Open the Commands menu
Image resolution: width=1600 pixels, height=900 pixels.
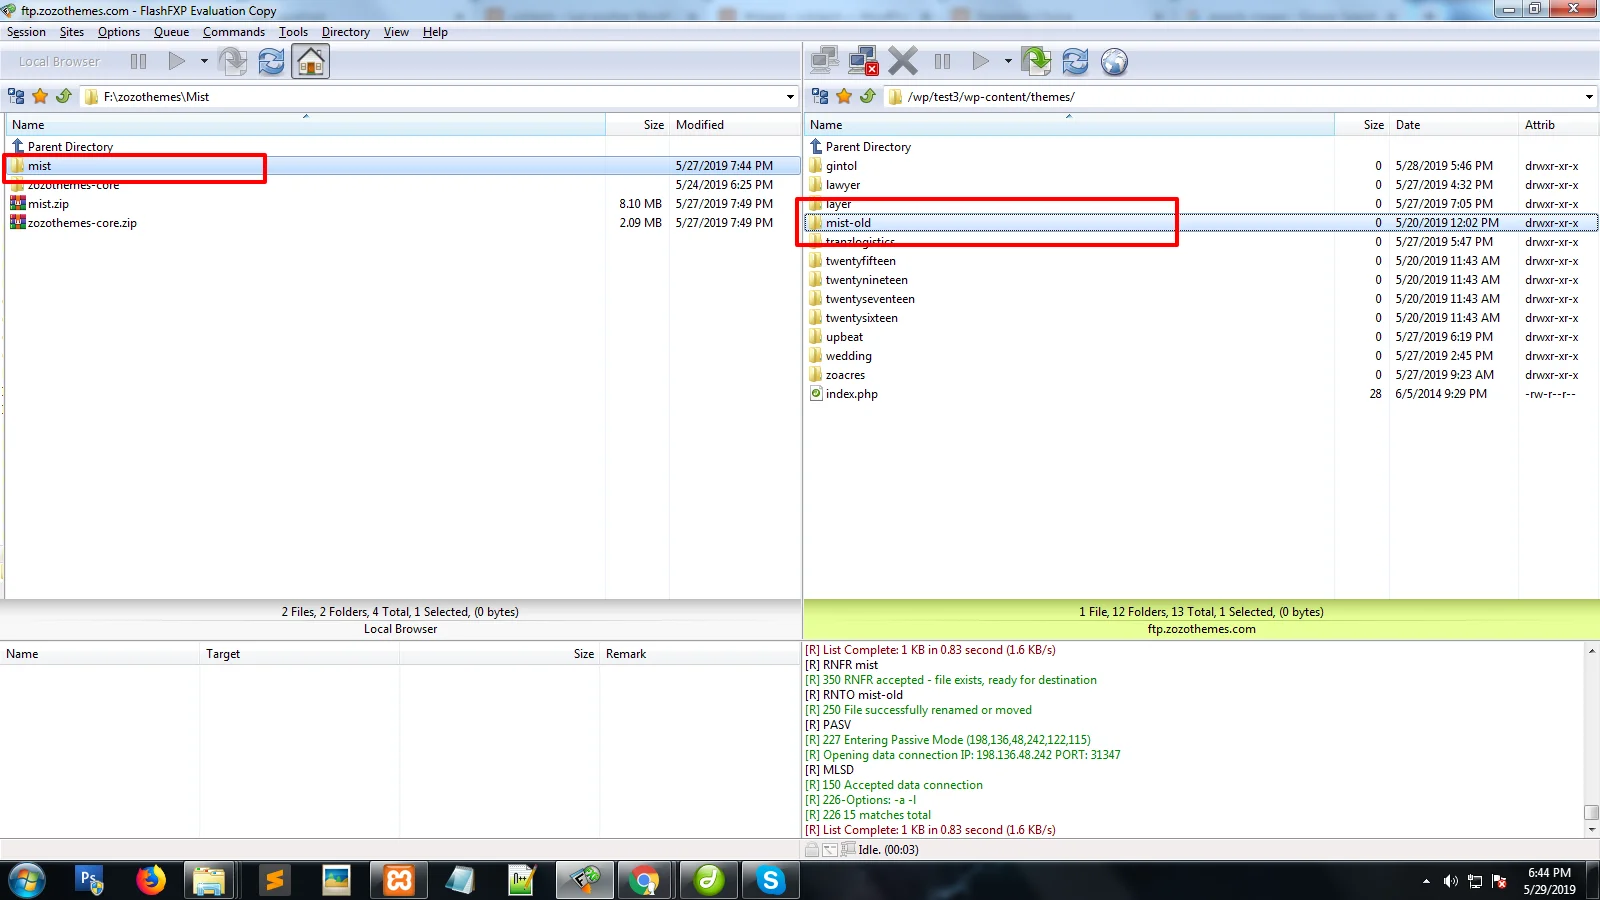233,32
